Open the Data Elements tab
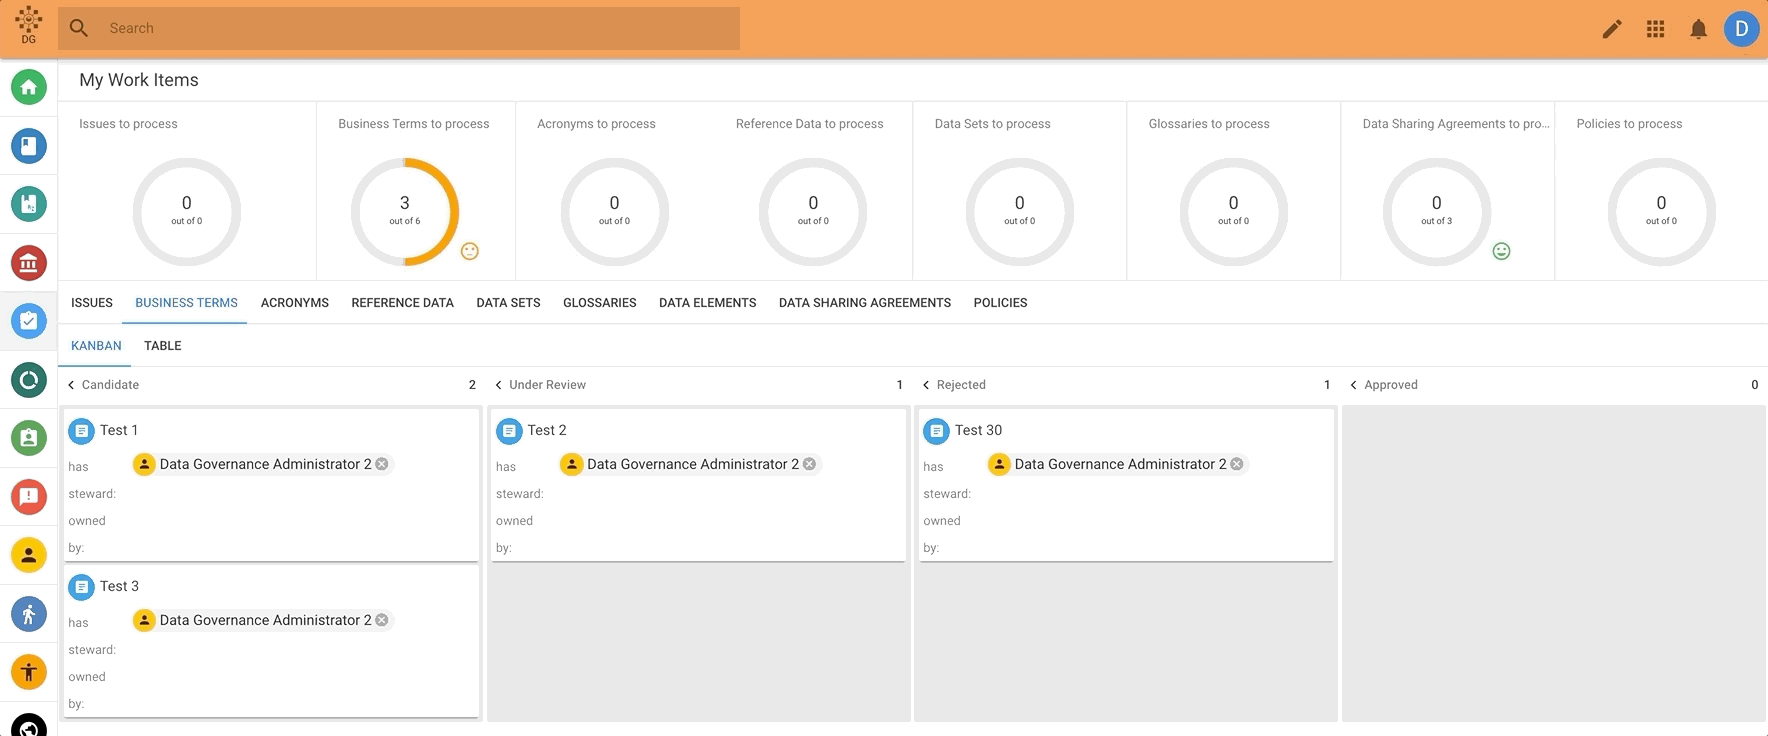 pos(708,303)
